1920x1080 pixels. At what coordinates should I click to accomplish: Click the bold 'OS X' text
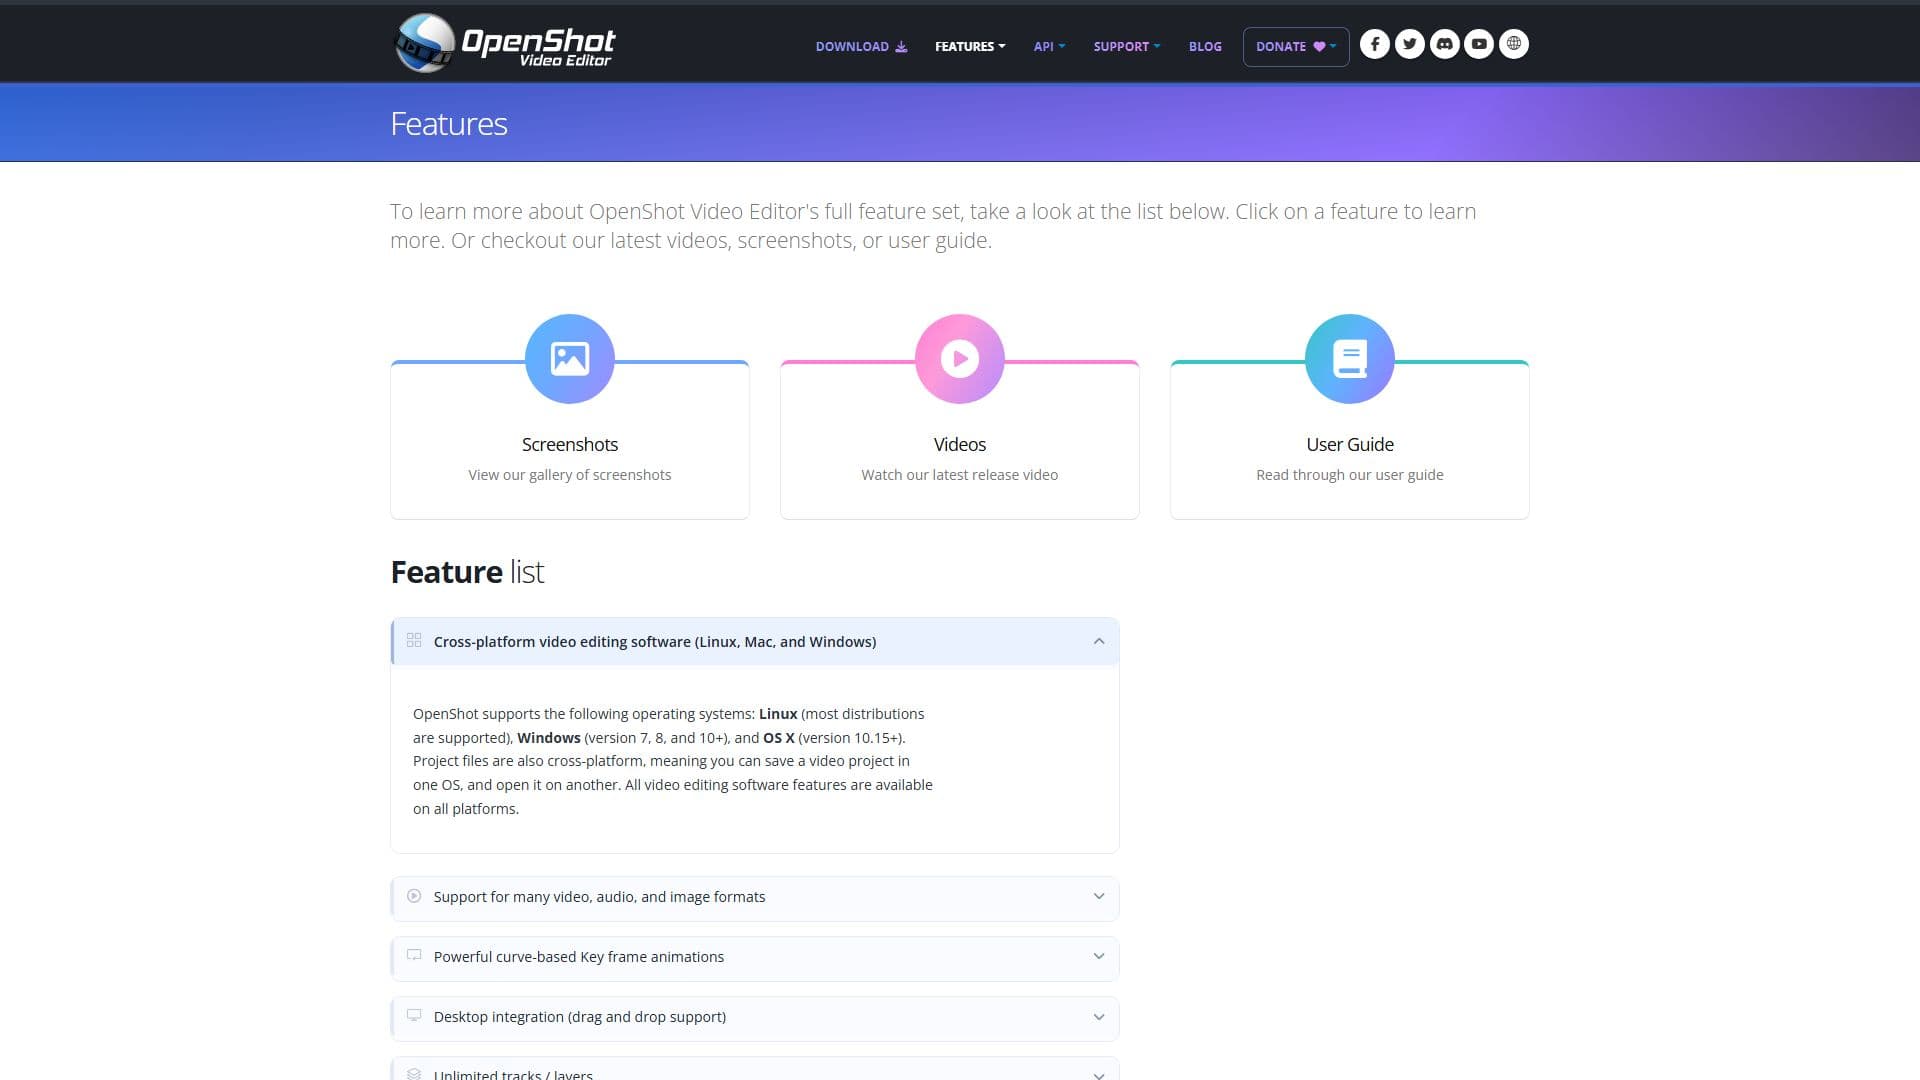779,738
